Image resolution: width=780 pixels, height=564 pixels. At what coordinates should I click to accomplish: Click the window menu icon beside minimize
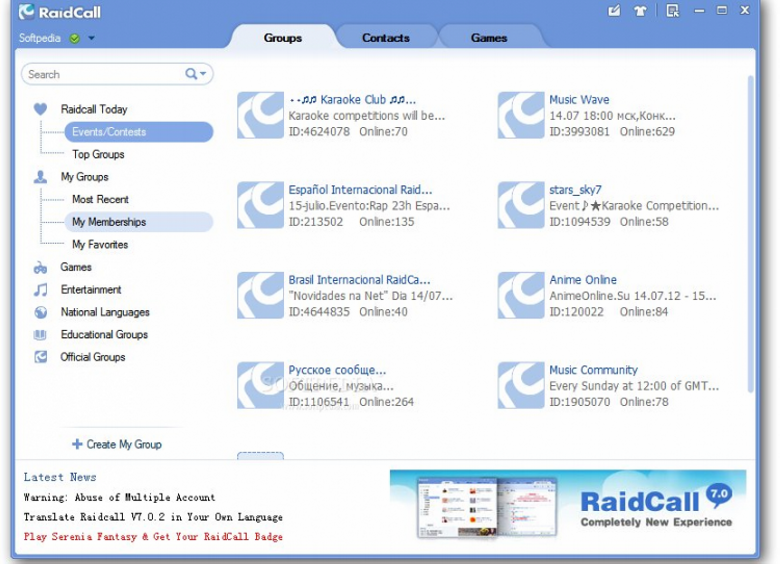pyautogui.click(x=673, y=10)
